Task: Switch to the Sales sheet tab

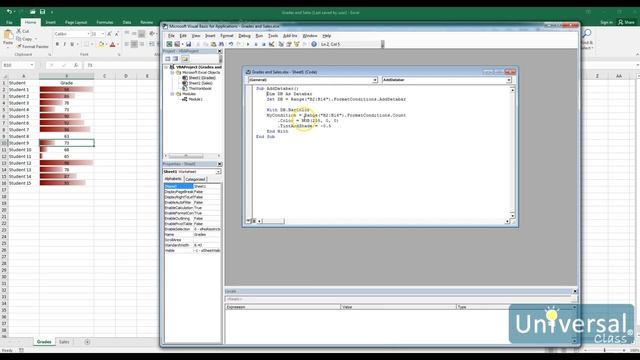Action: pos(64,342)
